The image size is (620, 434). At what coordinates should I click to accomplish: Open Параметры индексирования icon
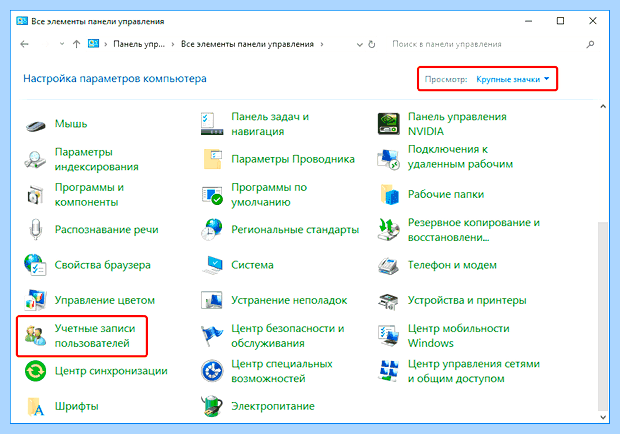click(35, 159)
